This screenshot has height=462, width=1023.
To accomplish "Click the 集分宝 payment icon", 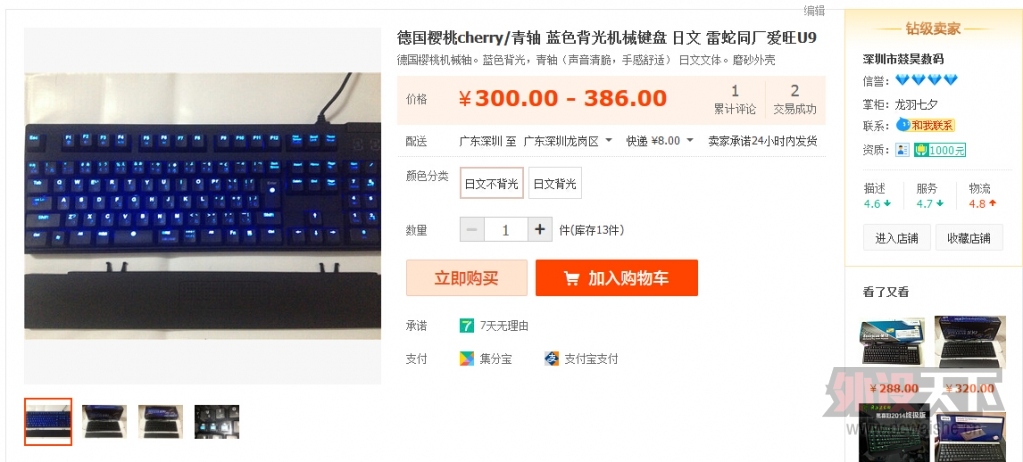I will (x=466, y=358).
